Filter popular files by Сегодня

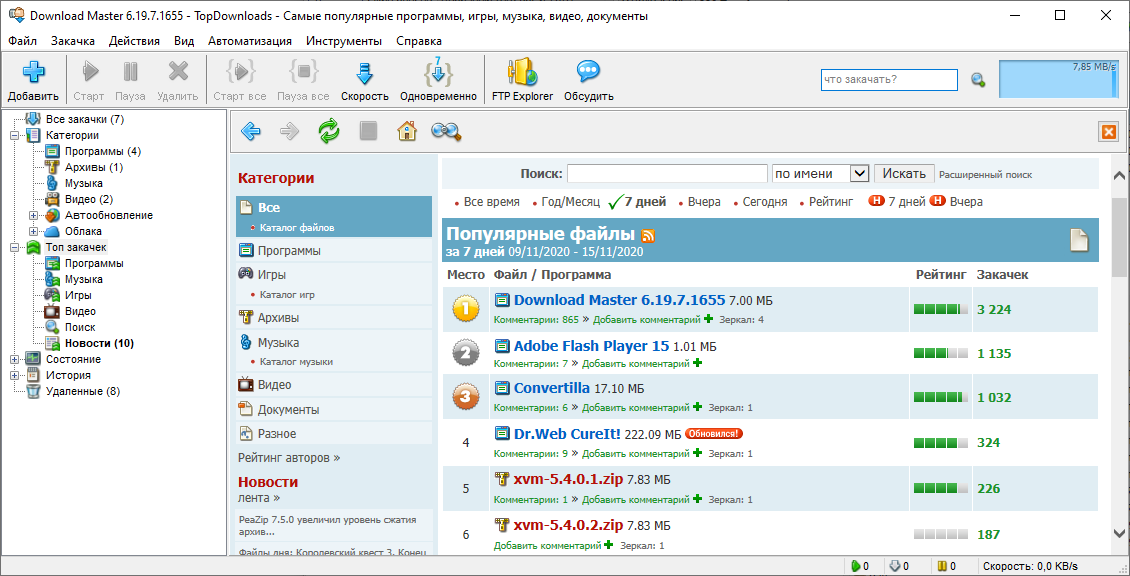click(765, 202)
